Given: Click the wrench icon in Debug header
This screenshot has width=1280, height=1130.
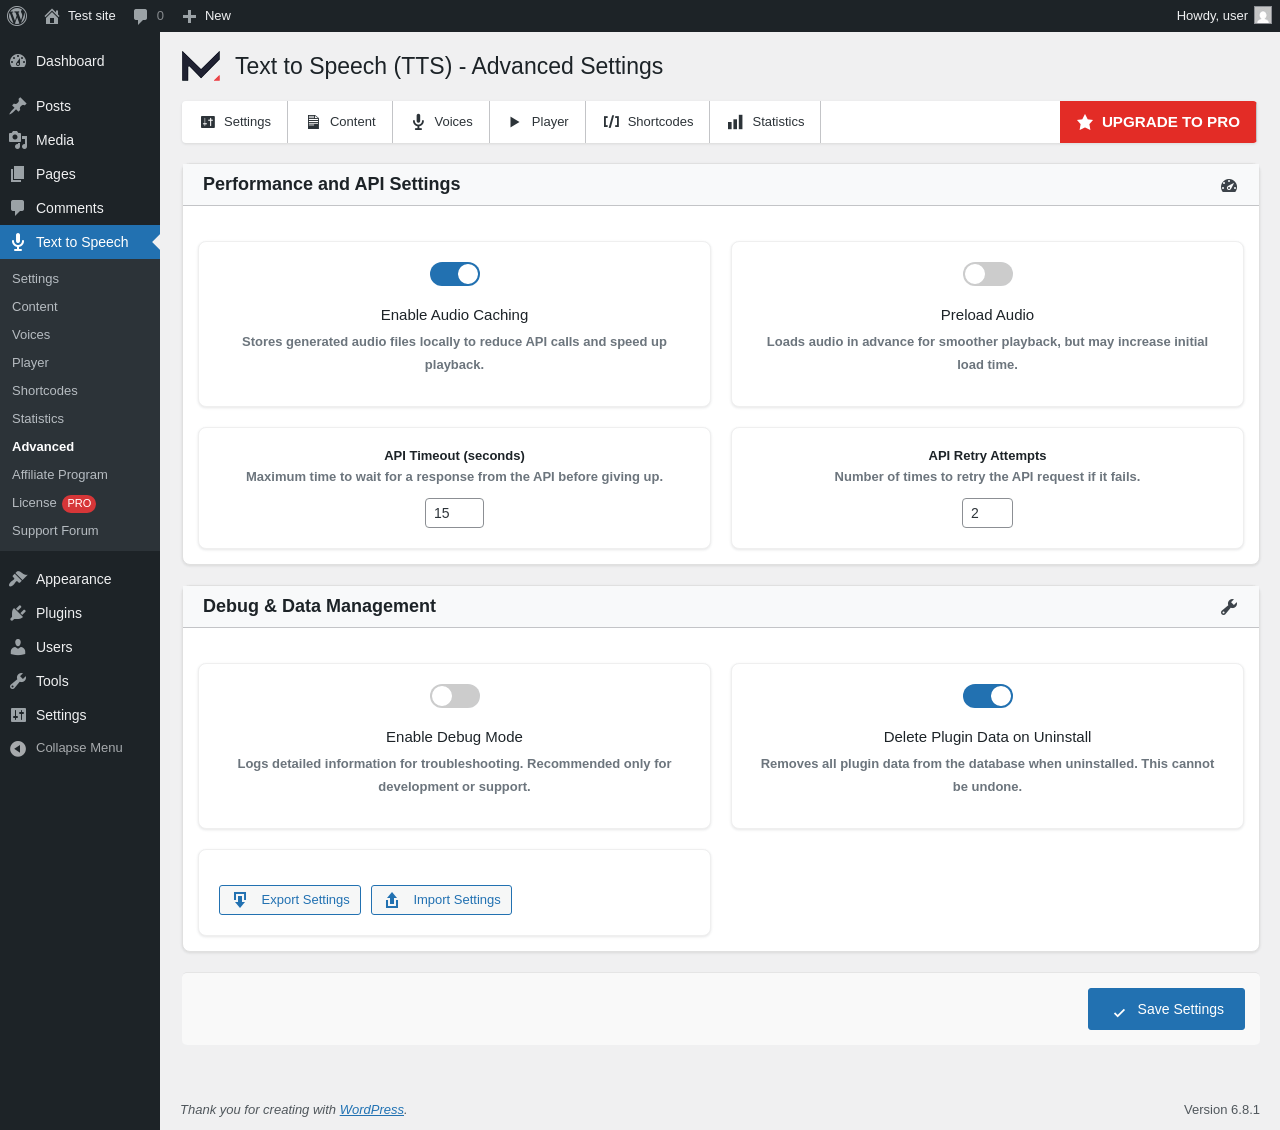Looking at the screenshot, I should 1229,607.
